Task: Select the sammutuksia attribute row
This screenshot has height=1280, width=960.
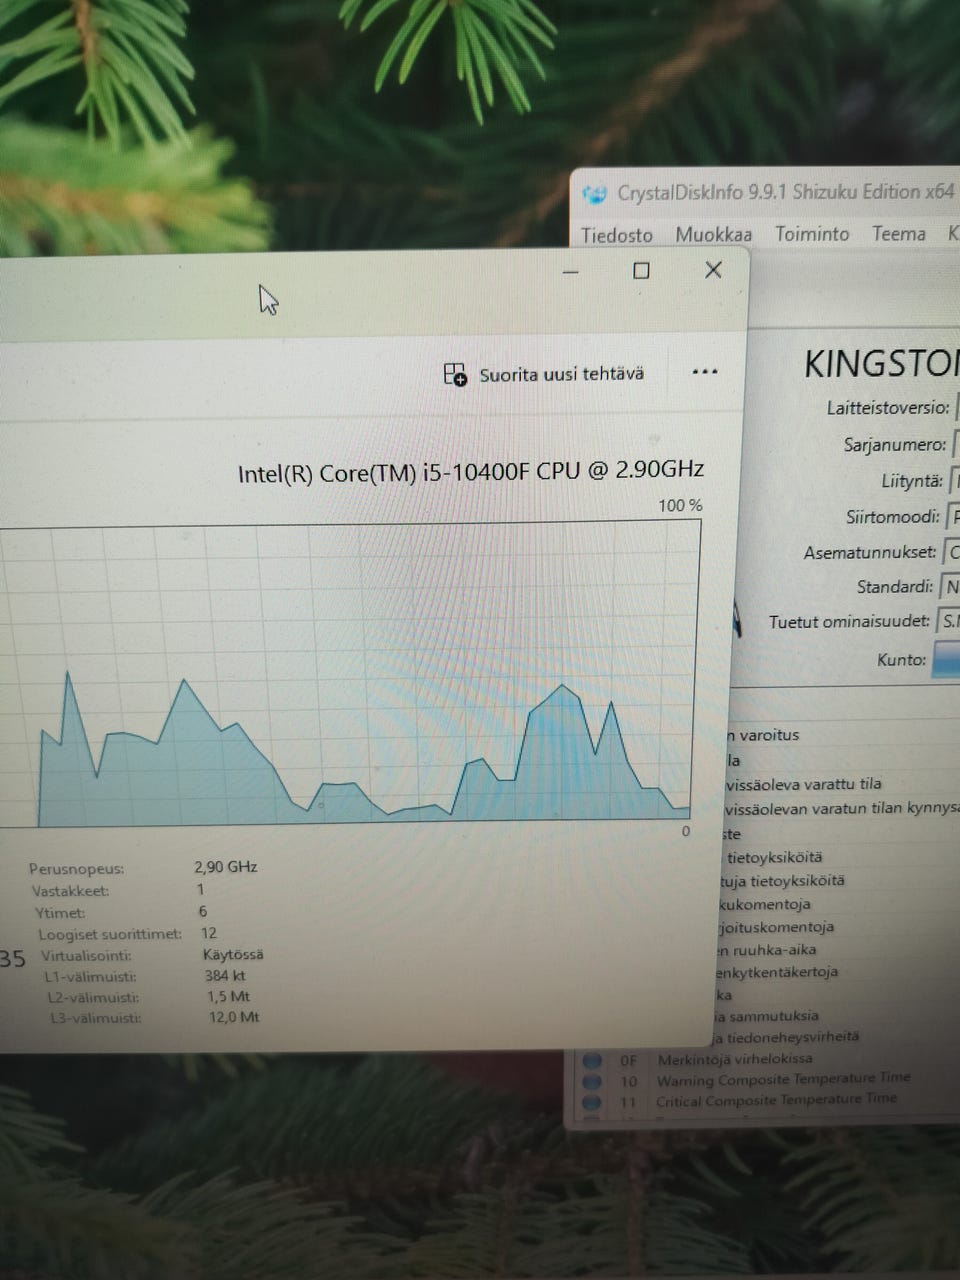Action: tap(838, 1016)
